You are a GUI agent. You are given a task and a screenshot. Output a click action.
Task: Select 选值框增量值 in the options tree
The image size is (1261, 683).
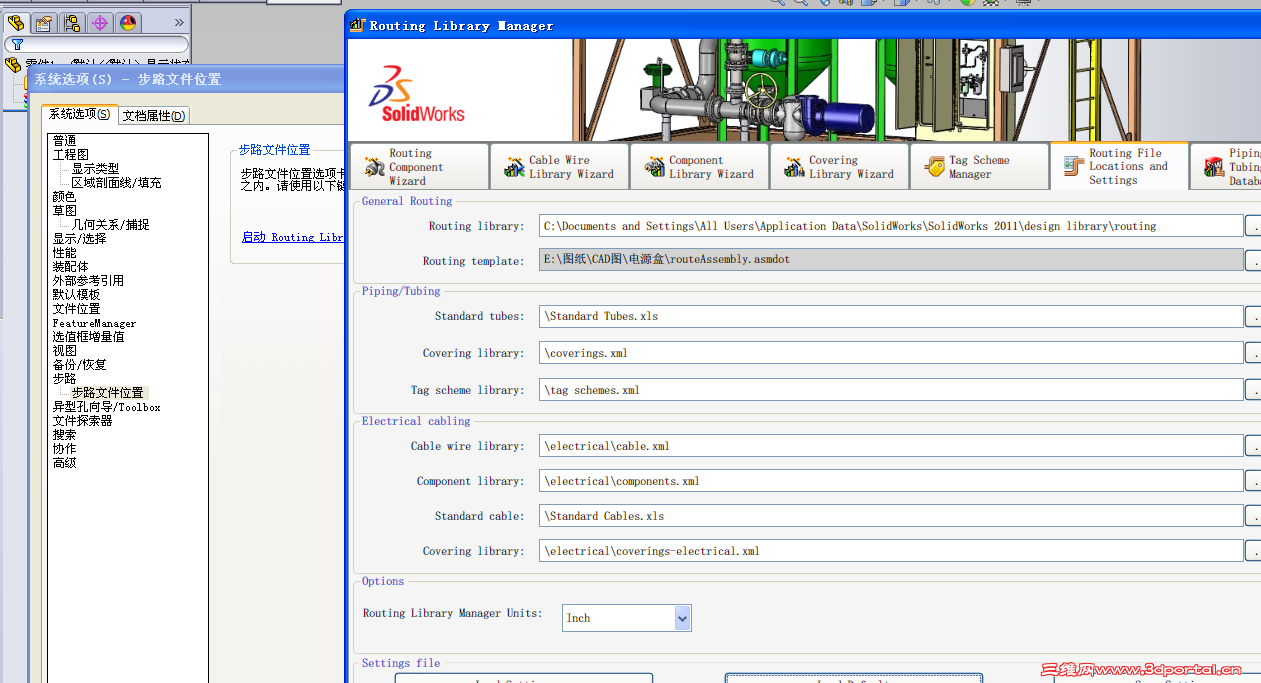coord(88,337)
